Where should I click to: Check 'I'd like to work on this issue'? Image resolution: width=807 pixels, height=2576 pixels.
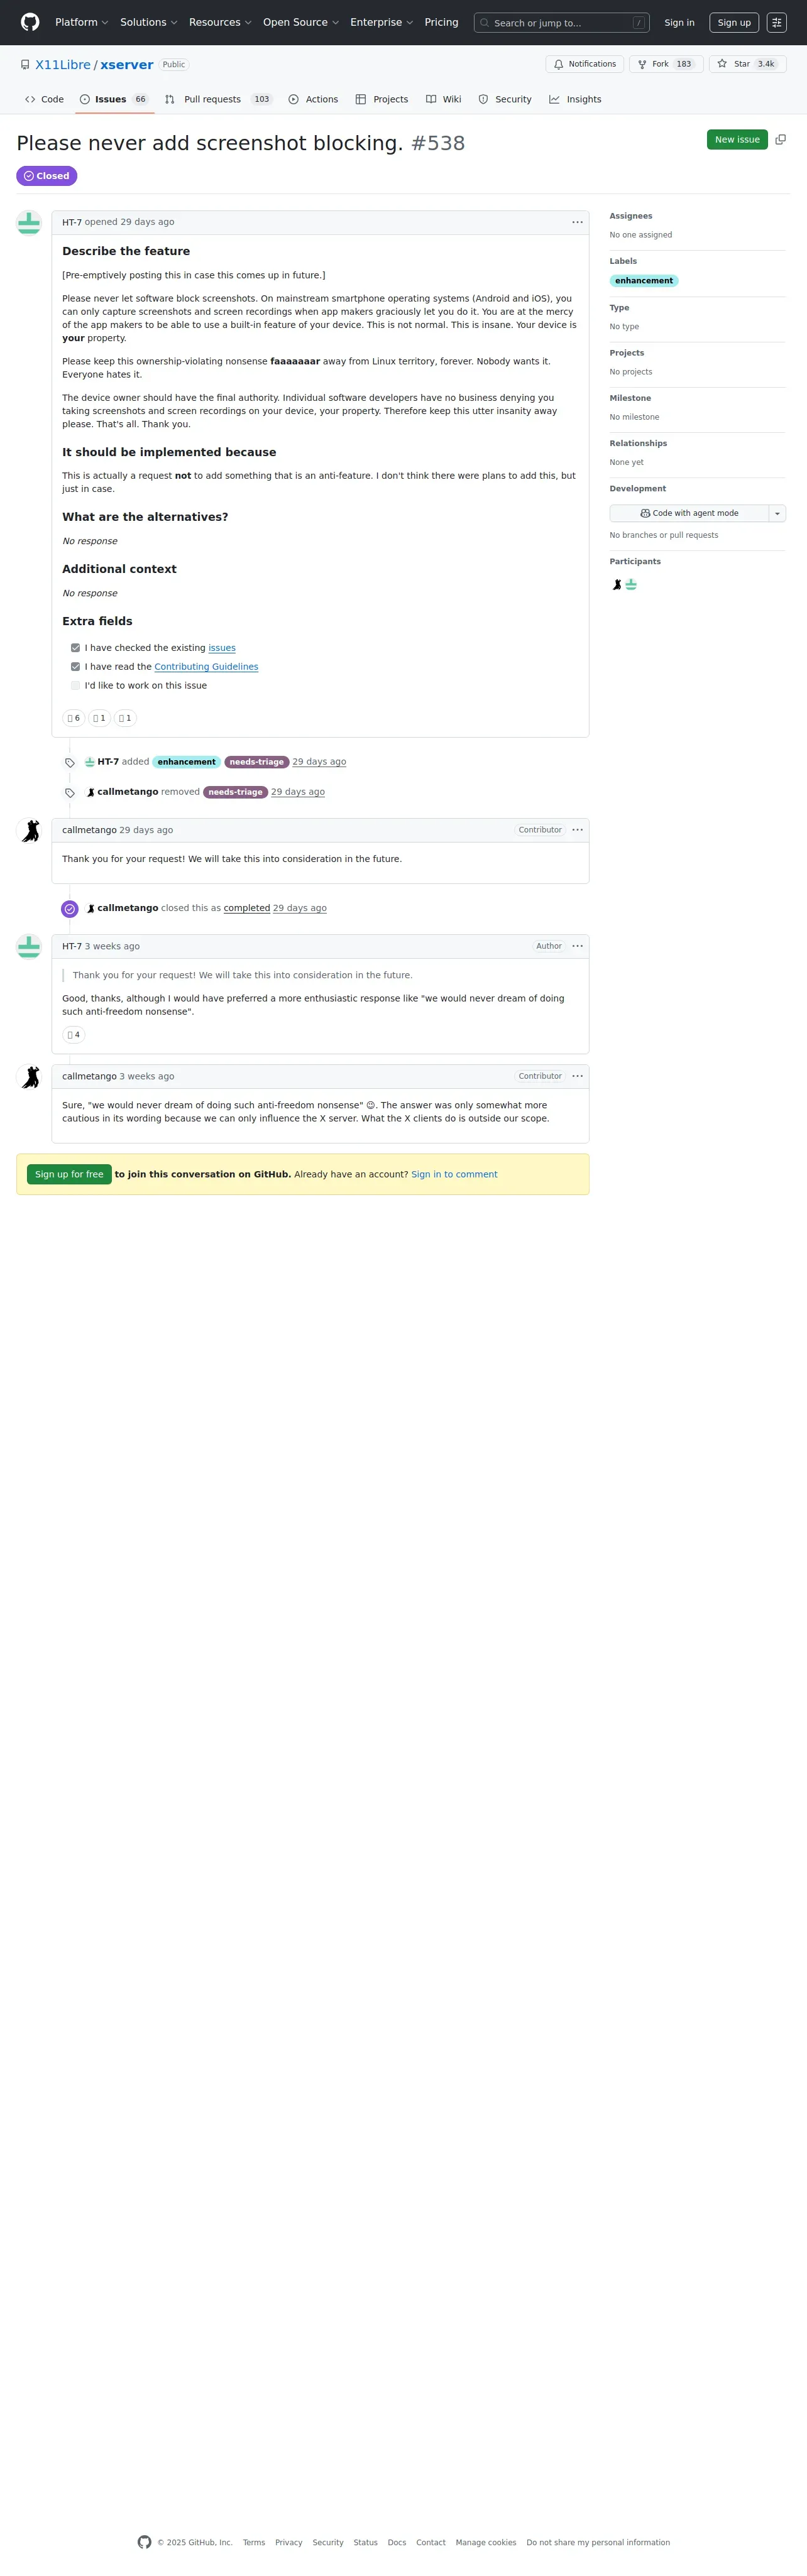pos(75,686)
